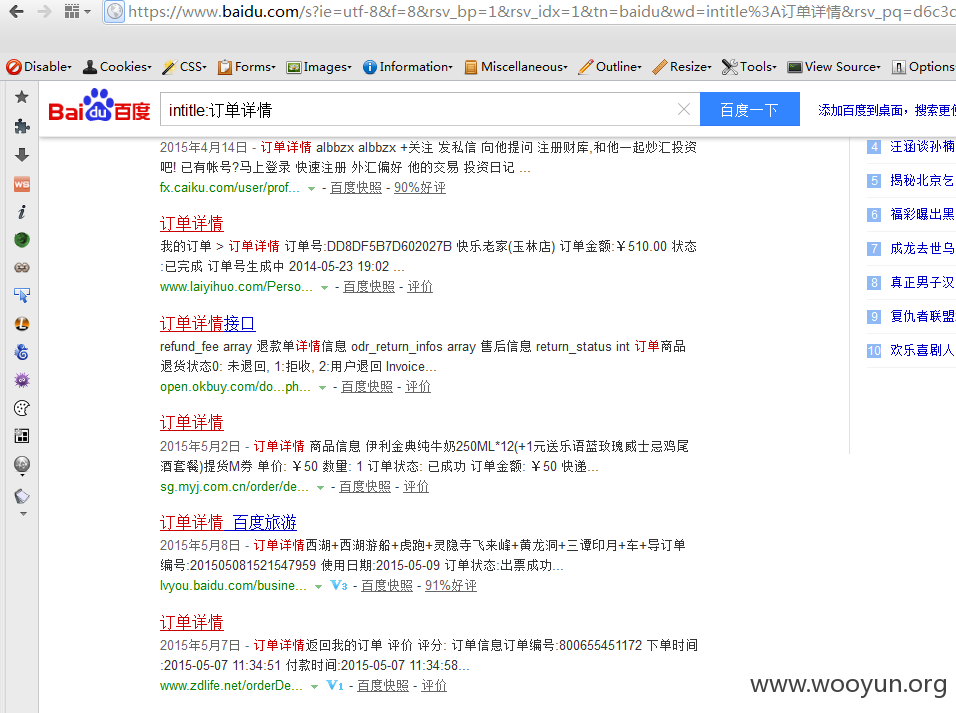Open hot search item 10 欢乐喜剧人
956x713 pixels.
pos(911,350)
